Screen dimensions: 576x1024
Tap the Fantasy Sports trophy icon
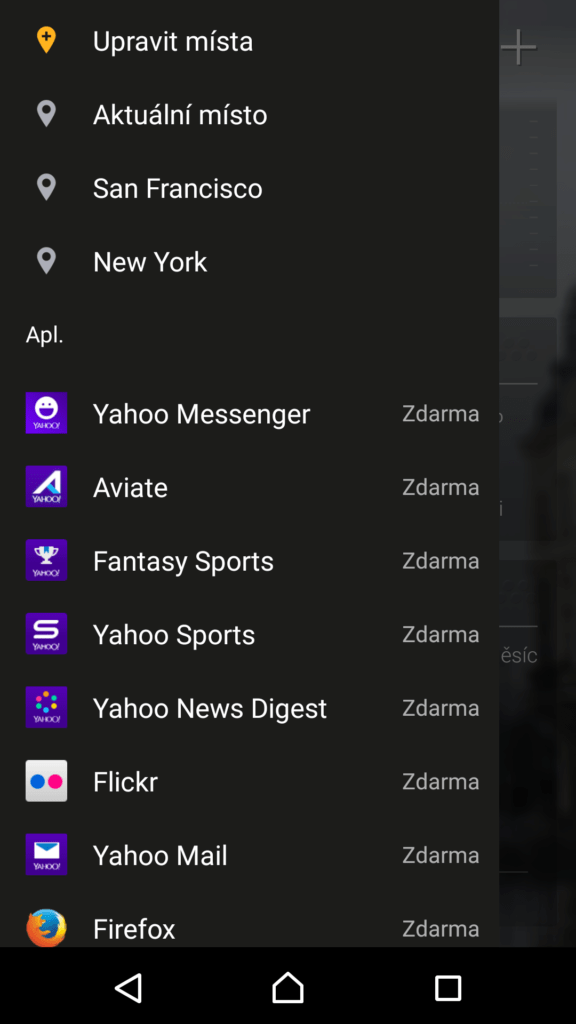point(46,560)
